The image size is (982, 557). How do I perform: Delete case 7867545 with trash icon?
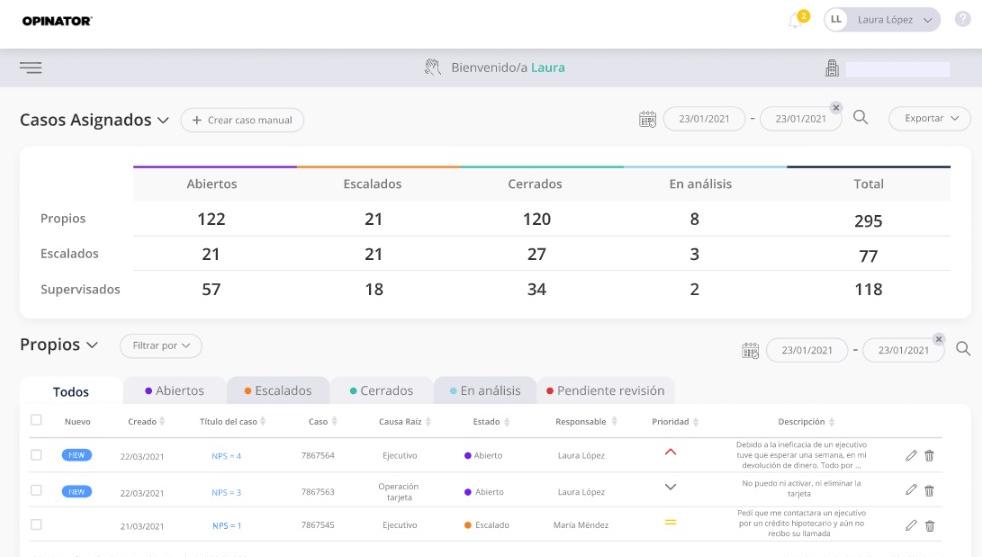pos(929,526)
